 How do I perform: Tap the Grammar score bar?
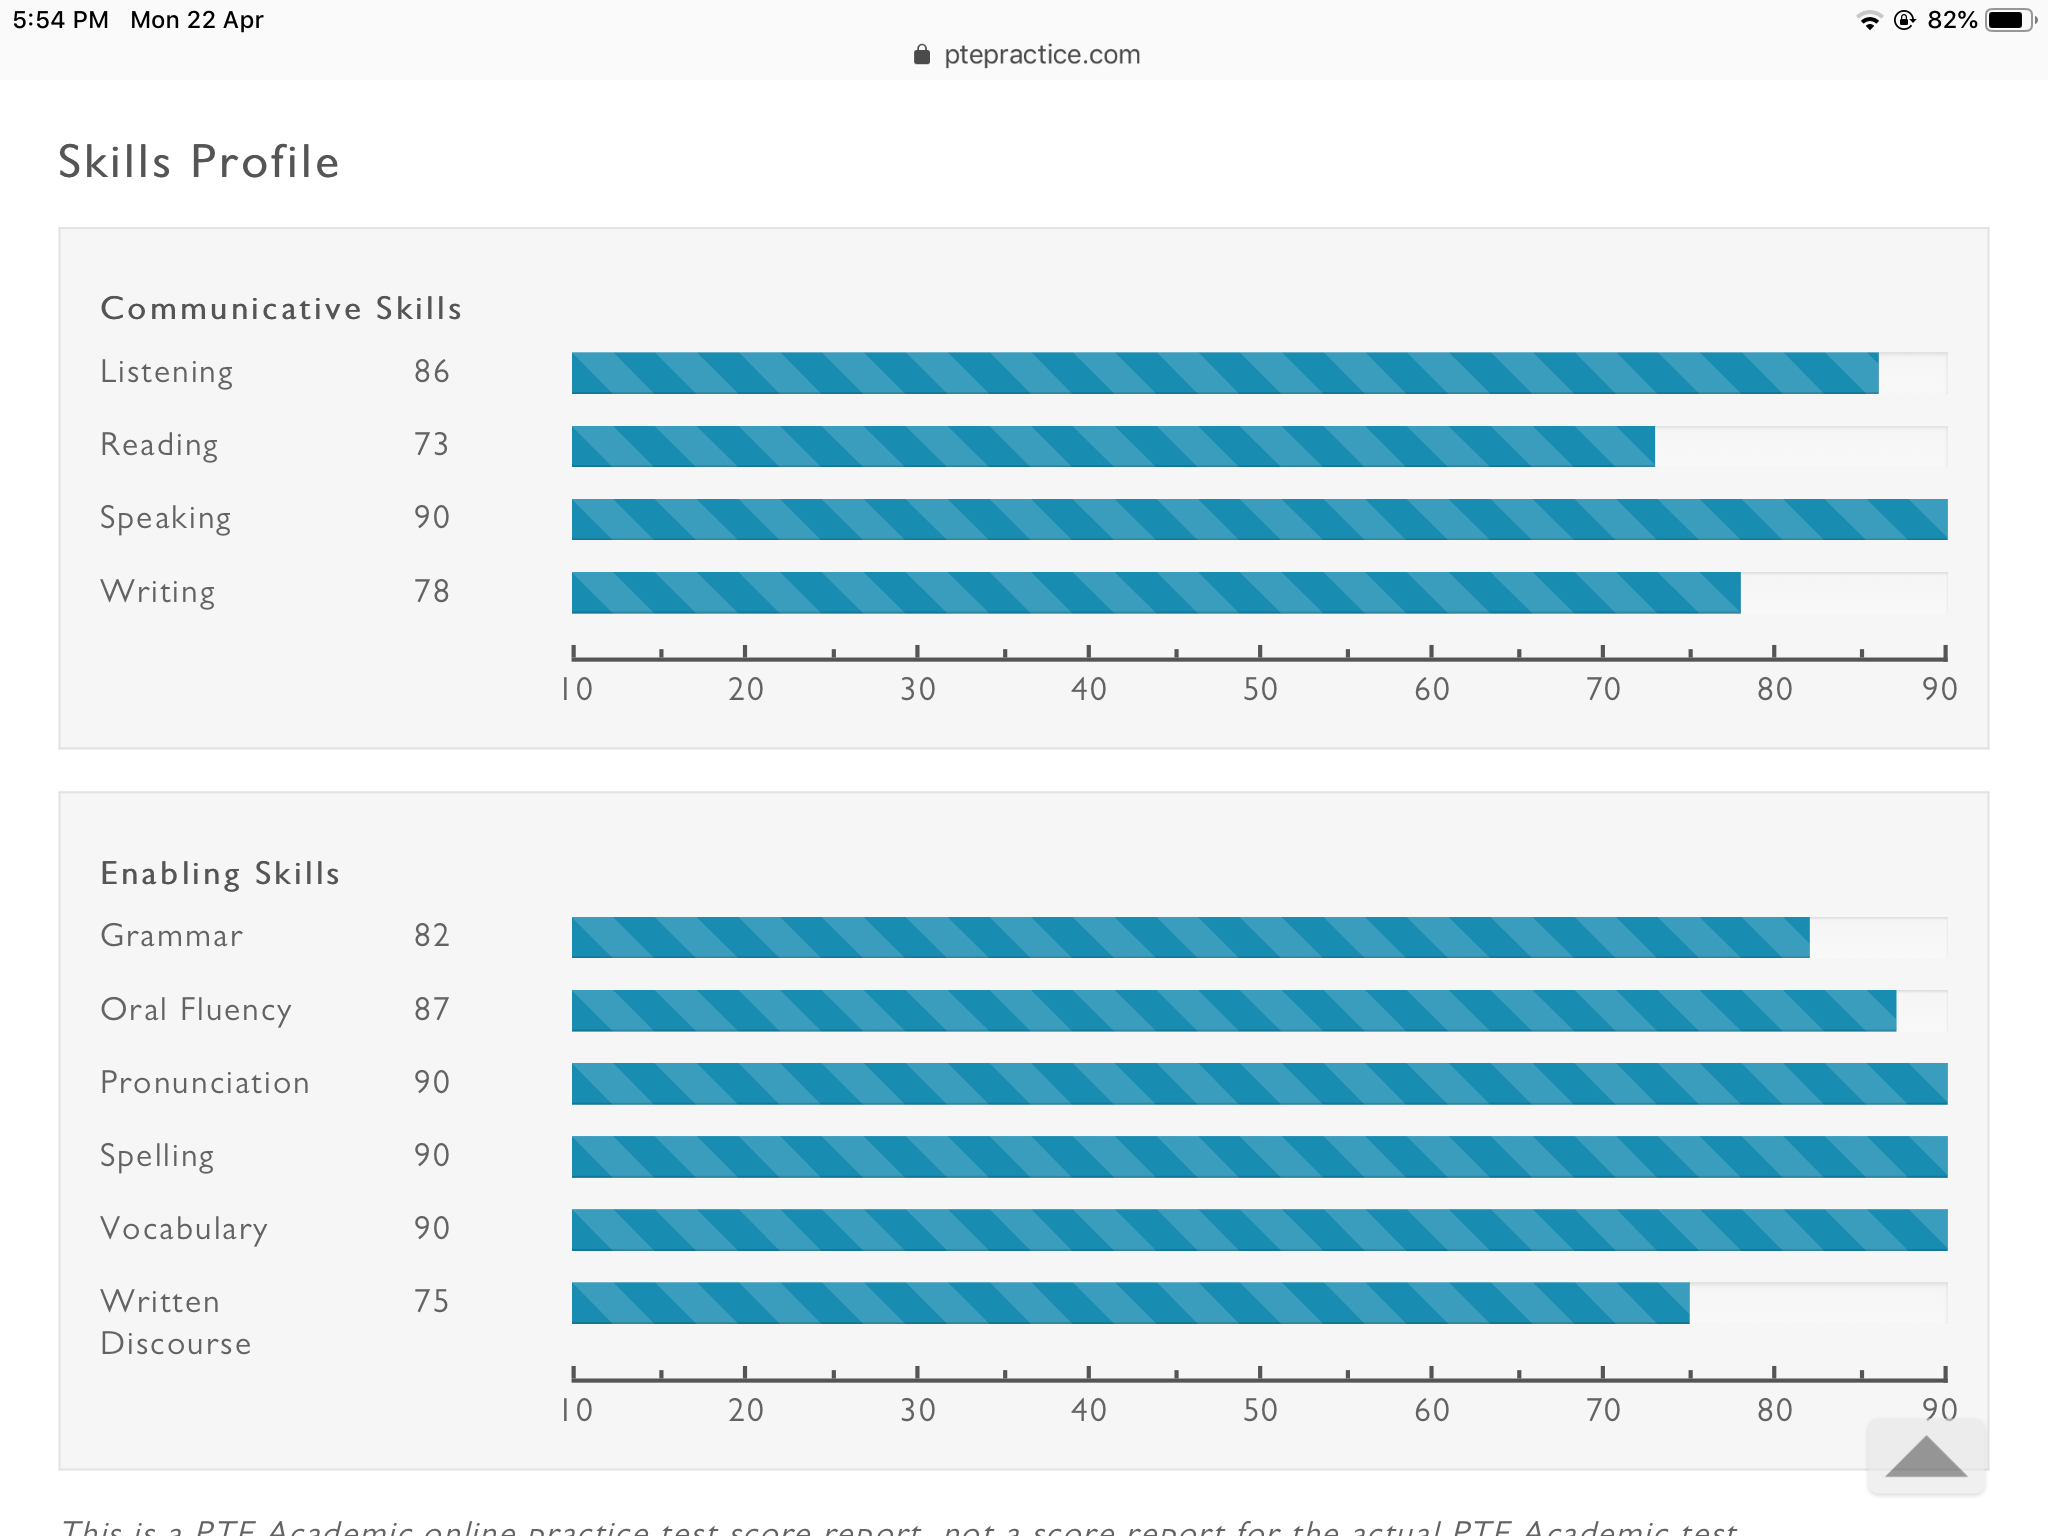[x=1190, y=937]
